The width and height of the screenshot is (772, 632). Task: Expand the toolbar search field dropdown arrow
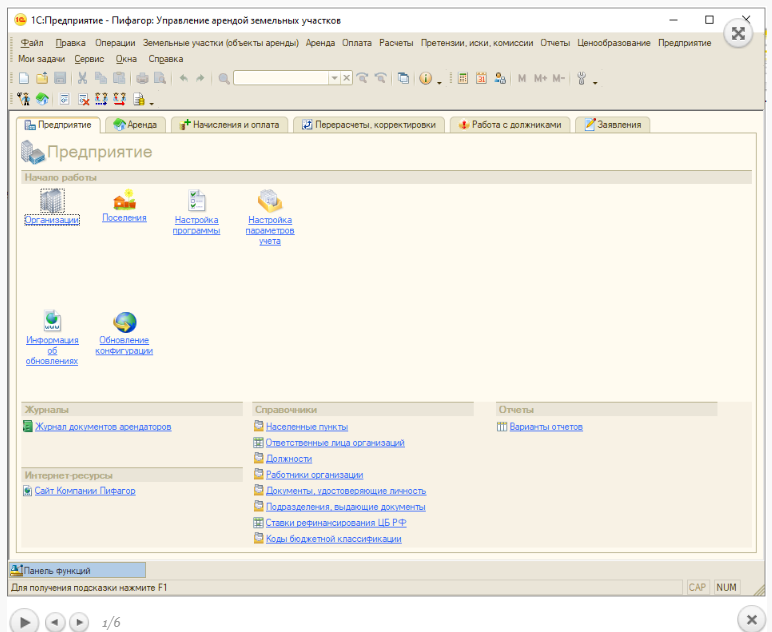(x=334, y=78)
